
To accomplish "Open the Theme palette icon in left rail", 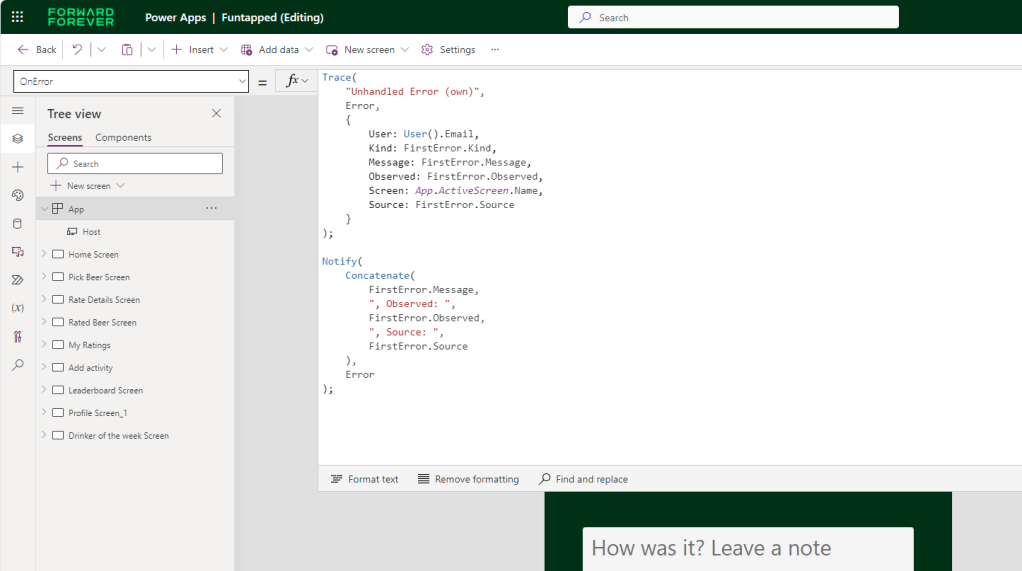I will 17,195.
